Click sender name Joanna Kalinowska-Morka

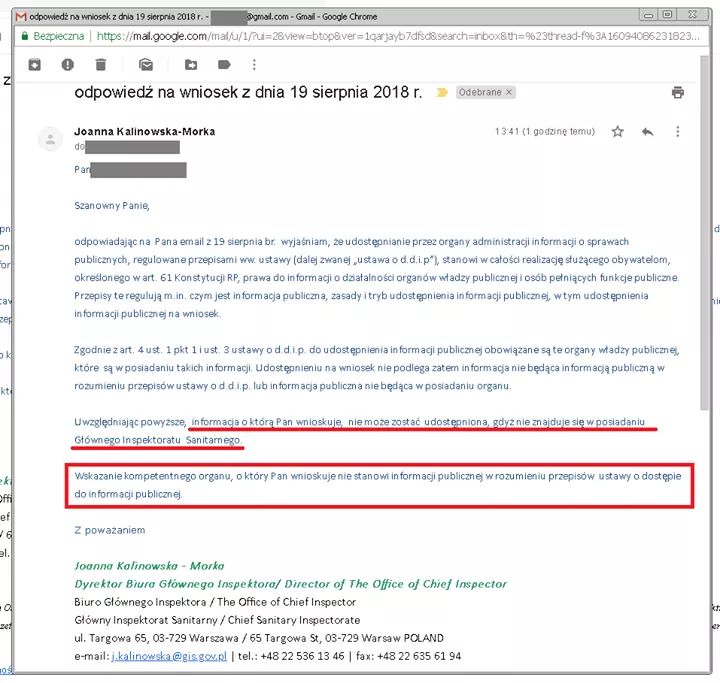pos(145,131)
